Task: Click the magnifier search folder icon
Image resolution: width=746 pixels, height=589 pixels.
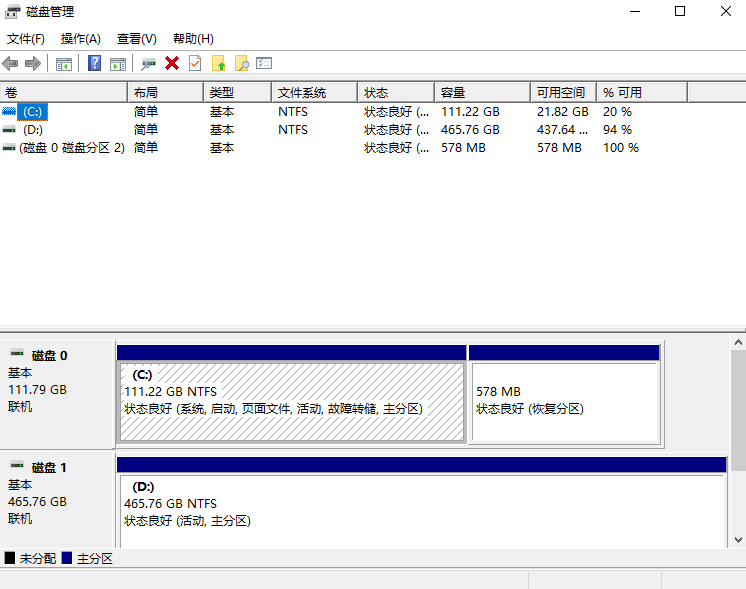Action: [241, 63]
